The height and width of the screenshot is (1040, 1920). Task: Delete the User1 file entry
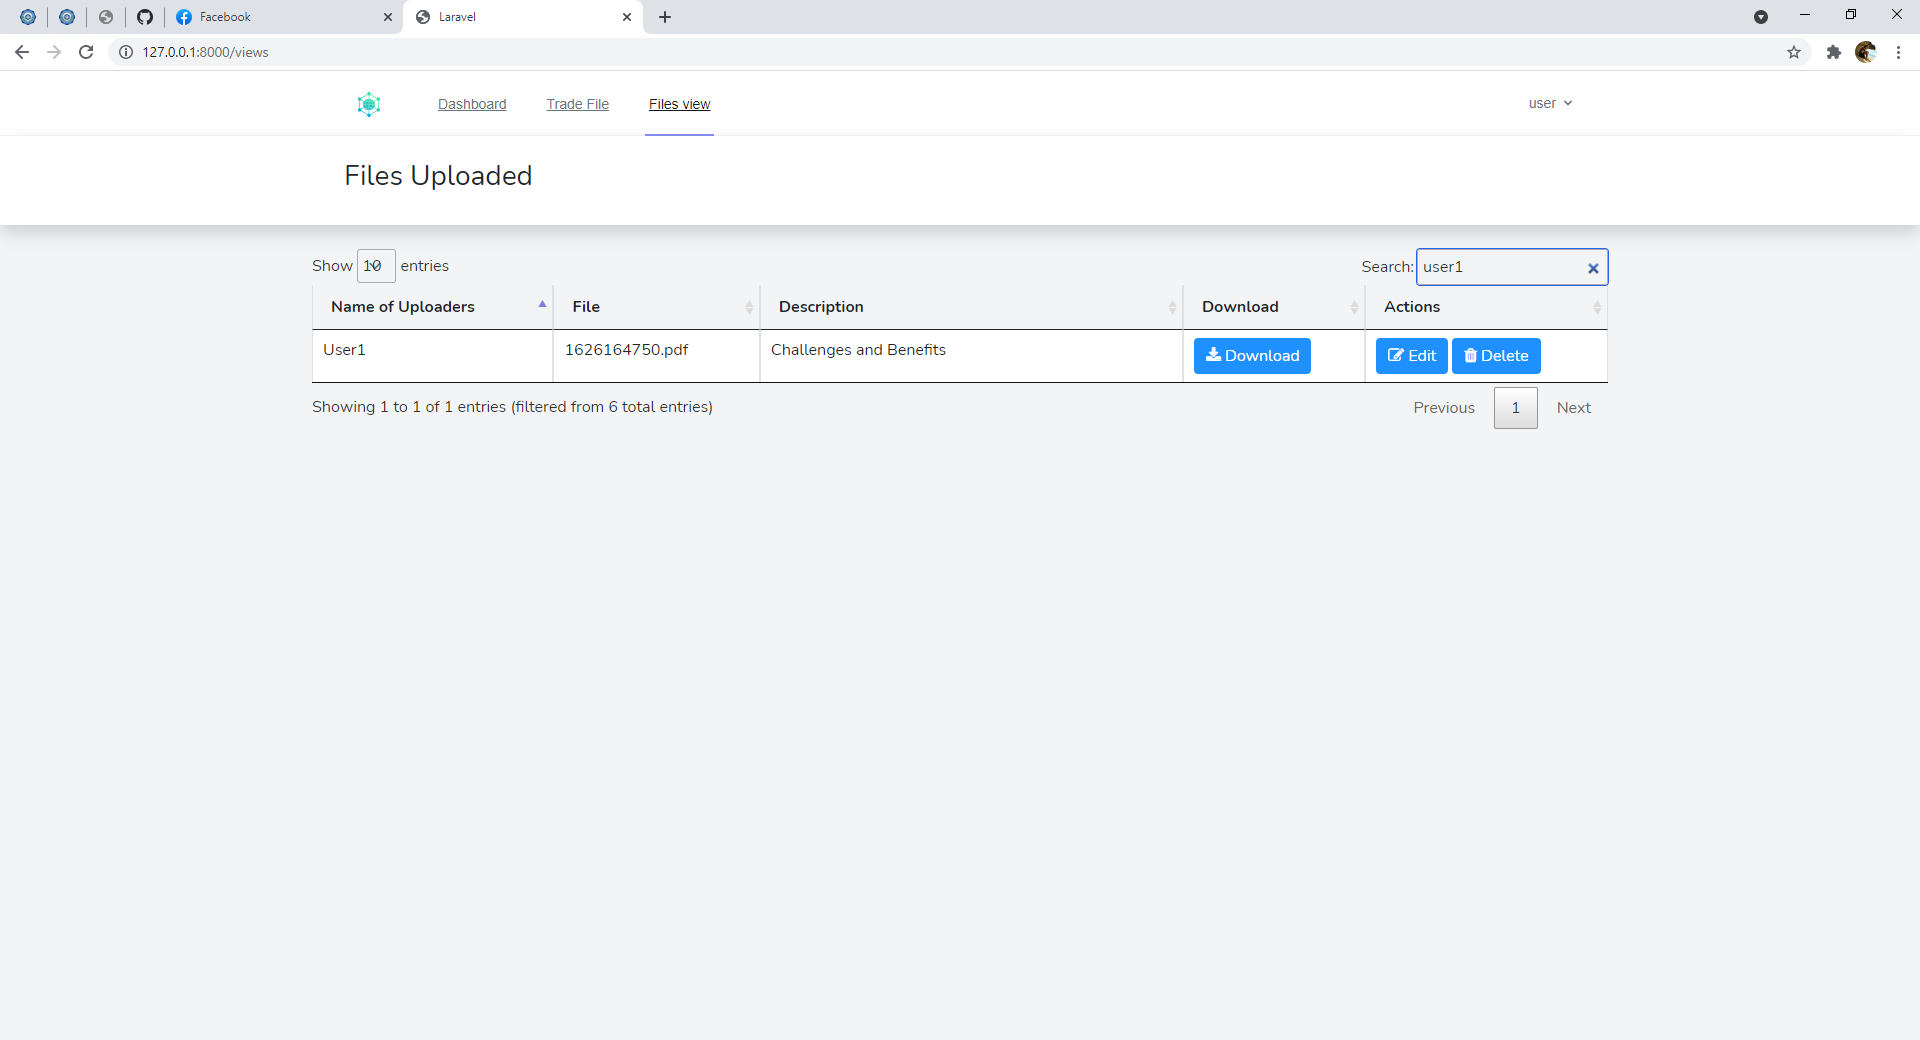pyautogui.click(x=1496, y=356)
